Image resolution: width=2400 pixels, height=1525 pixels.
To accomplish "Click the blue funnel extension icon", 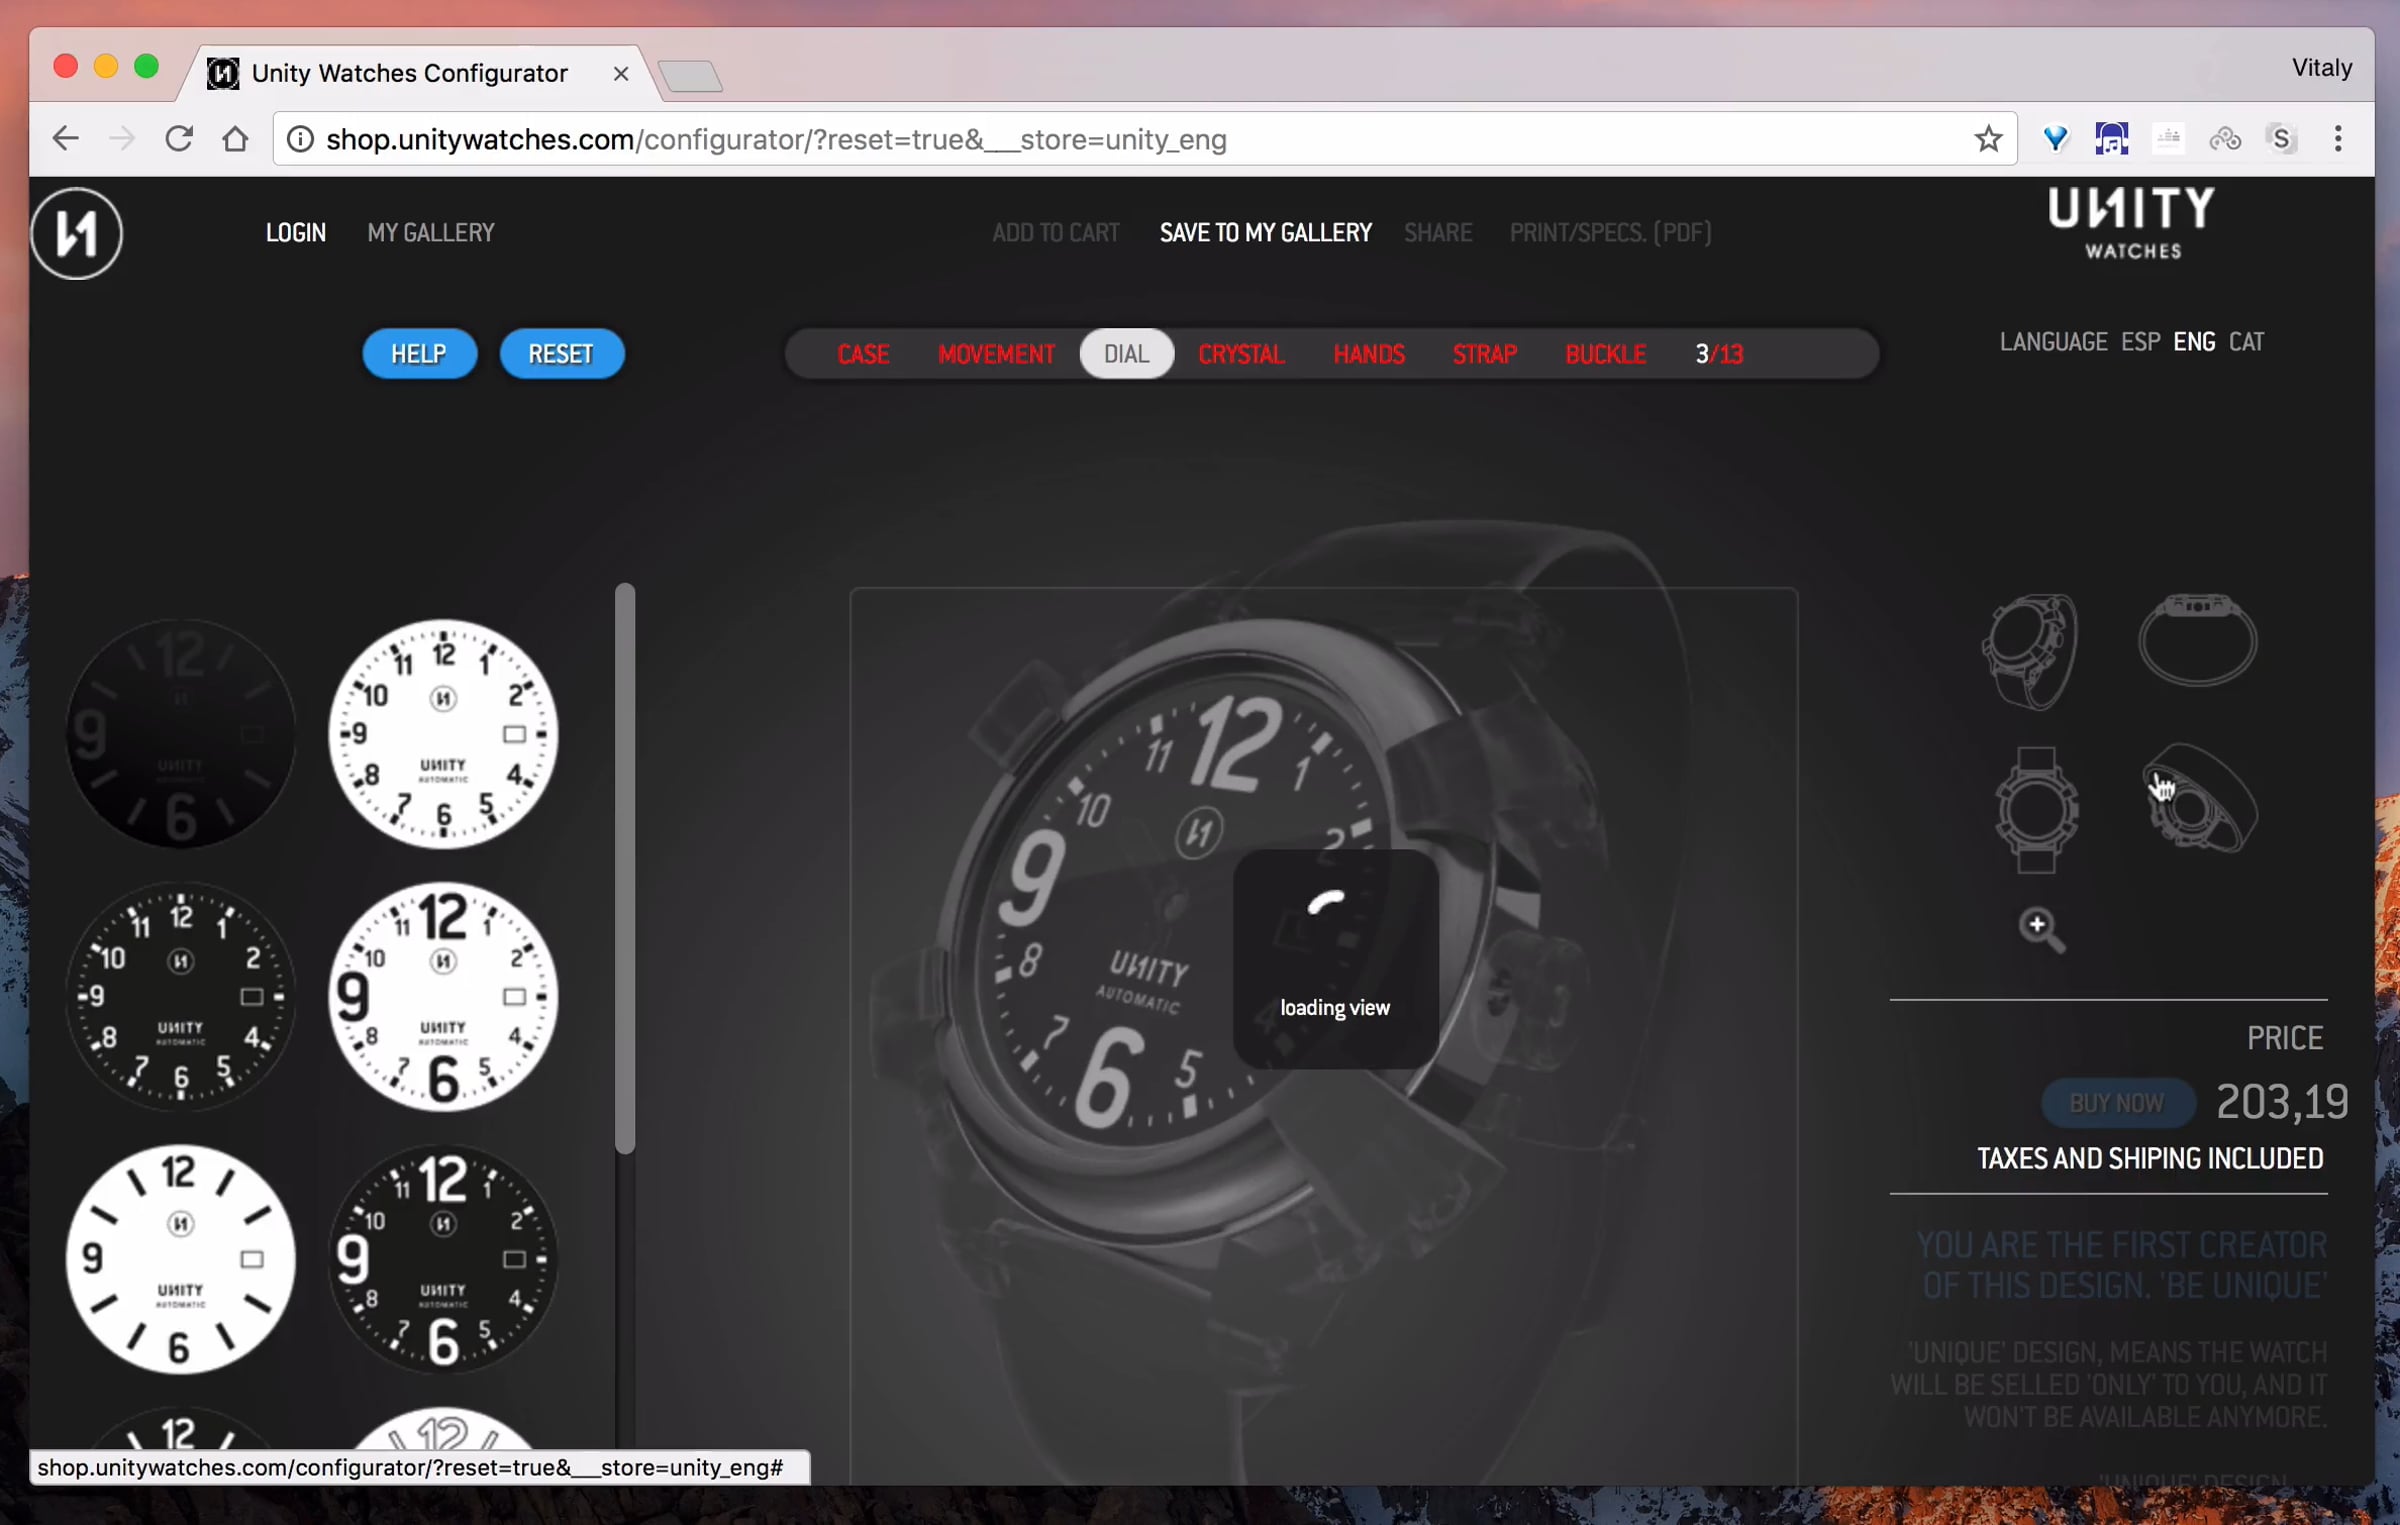I will [x=2055, y=139].
